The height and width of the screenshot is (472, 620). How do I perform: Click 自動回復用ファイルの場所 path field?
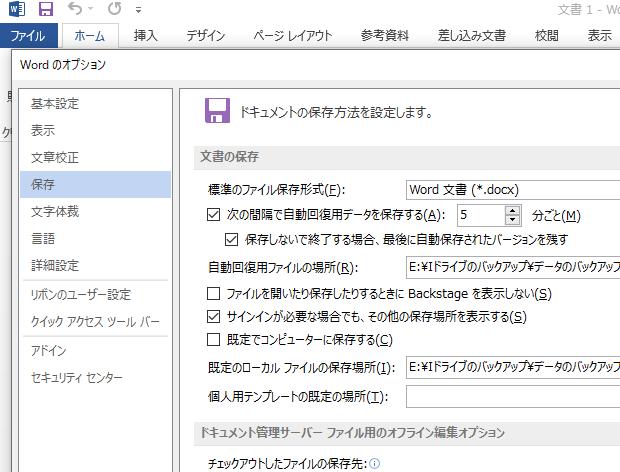[x=512, y=267]
